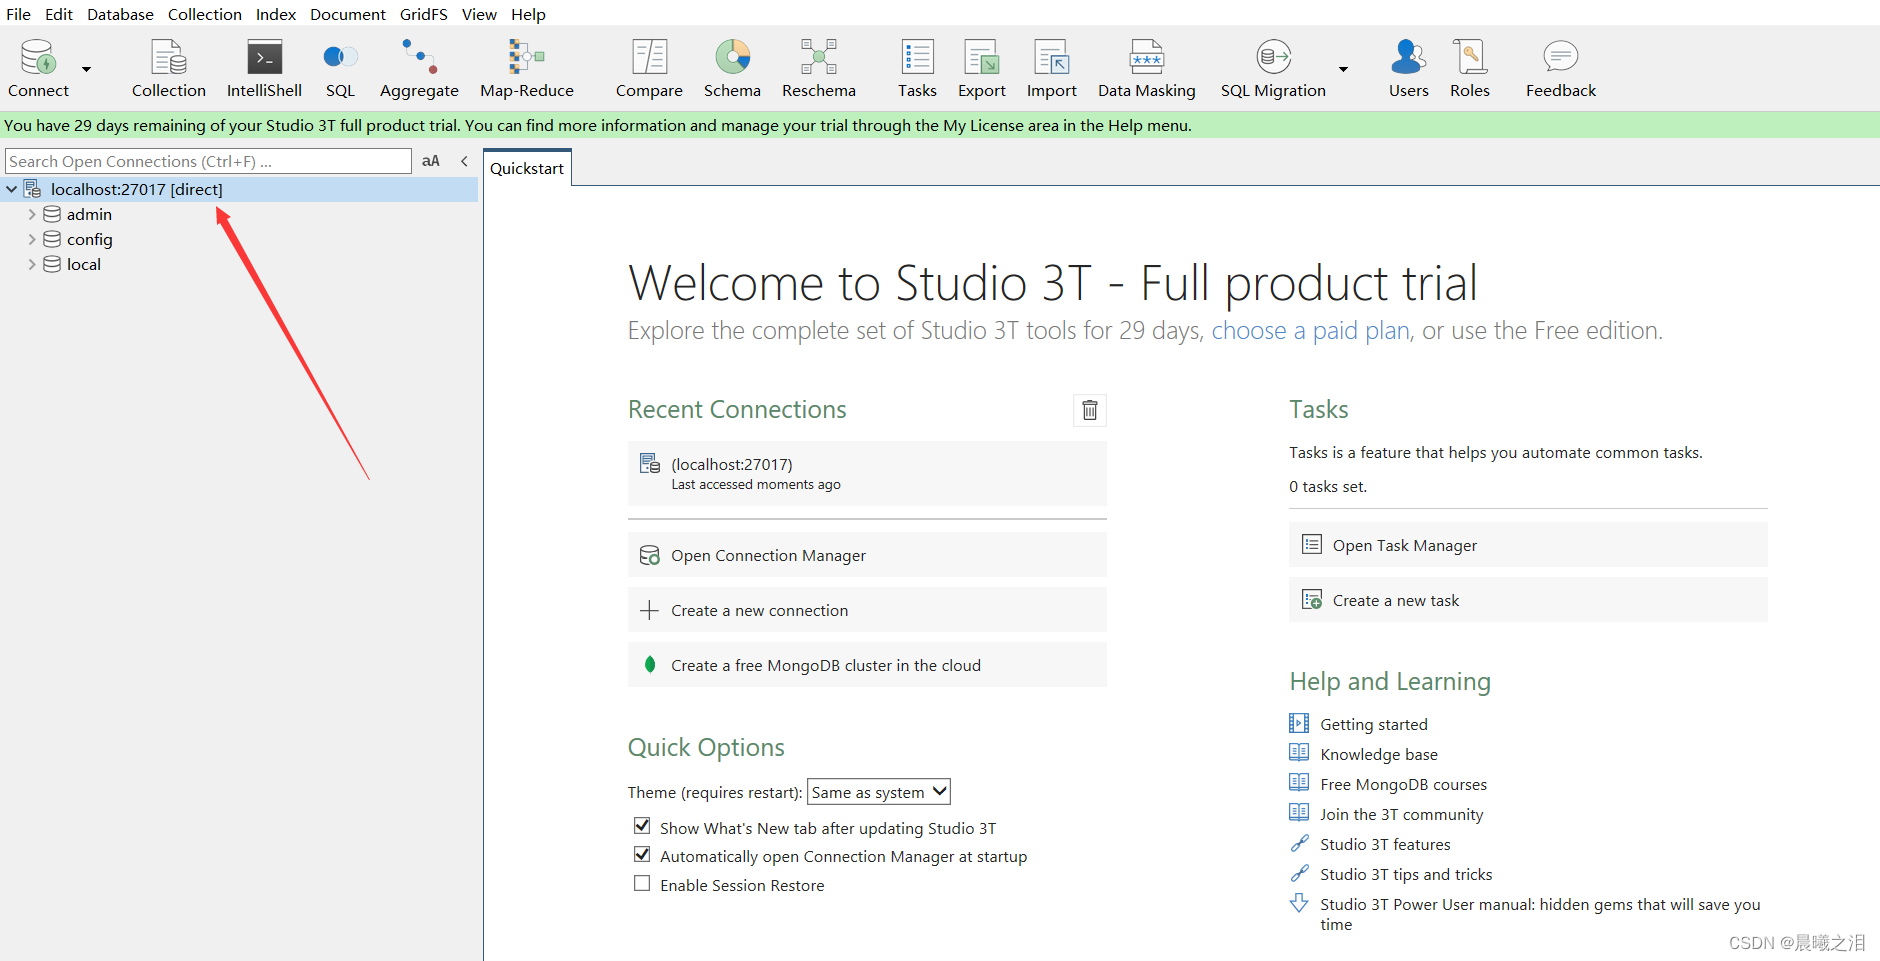Uncheck automatically open Connection Manager at startup

(x=642, y=854)
